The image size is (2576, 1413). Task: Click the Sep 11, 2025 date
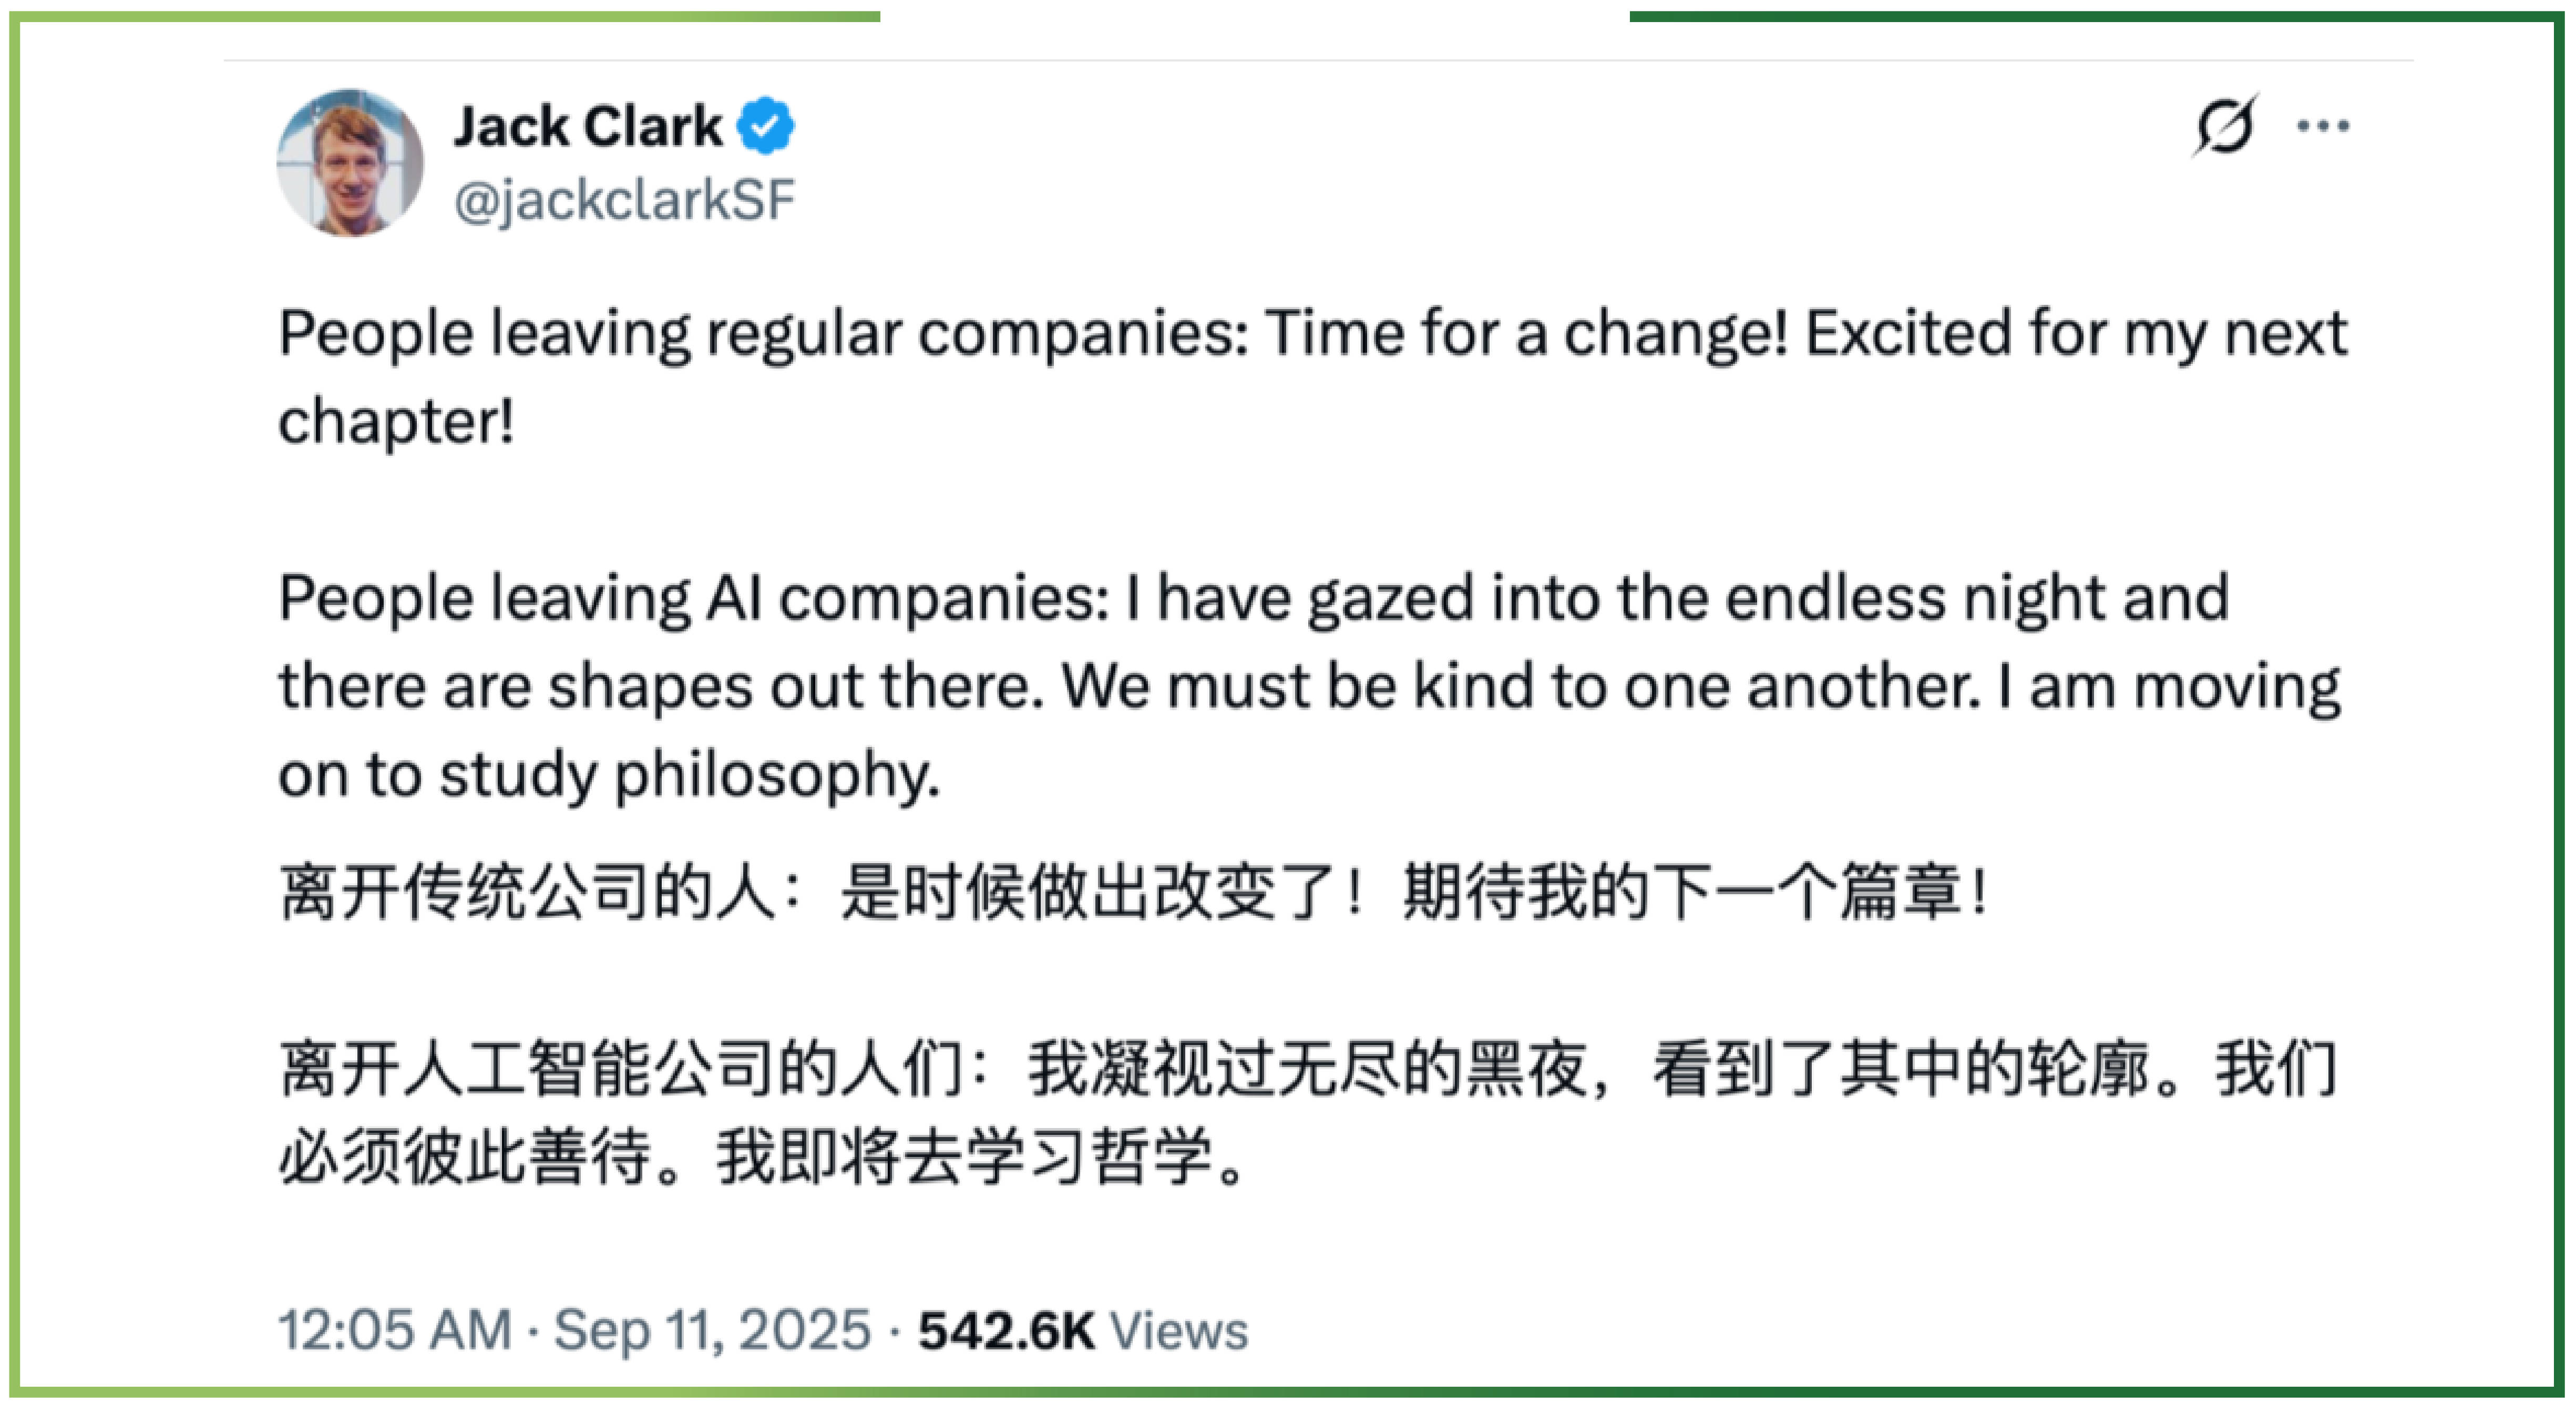coord(712,1330)
